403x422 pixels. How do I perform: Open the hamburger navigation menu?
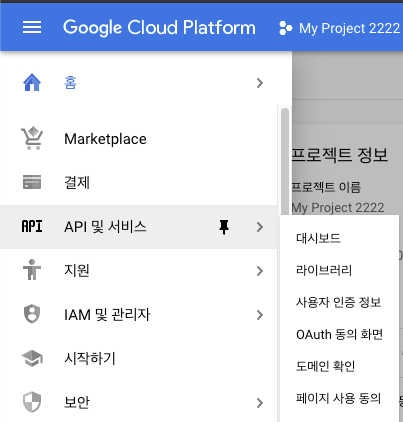point(32,27)
